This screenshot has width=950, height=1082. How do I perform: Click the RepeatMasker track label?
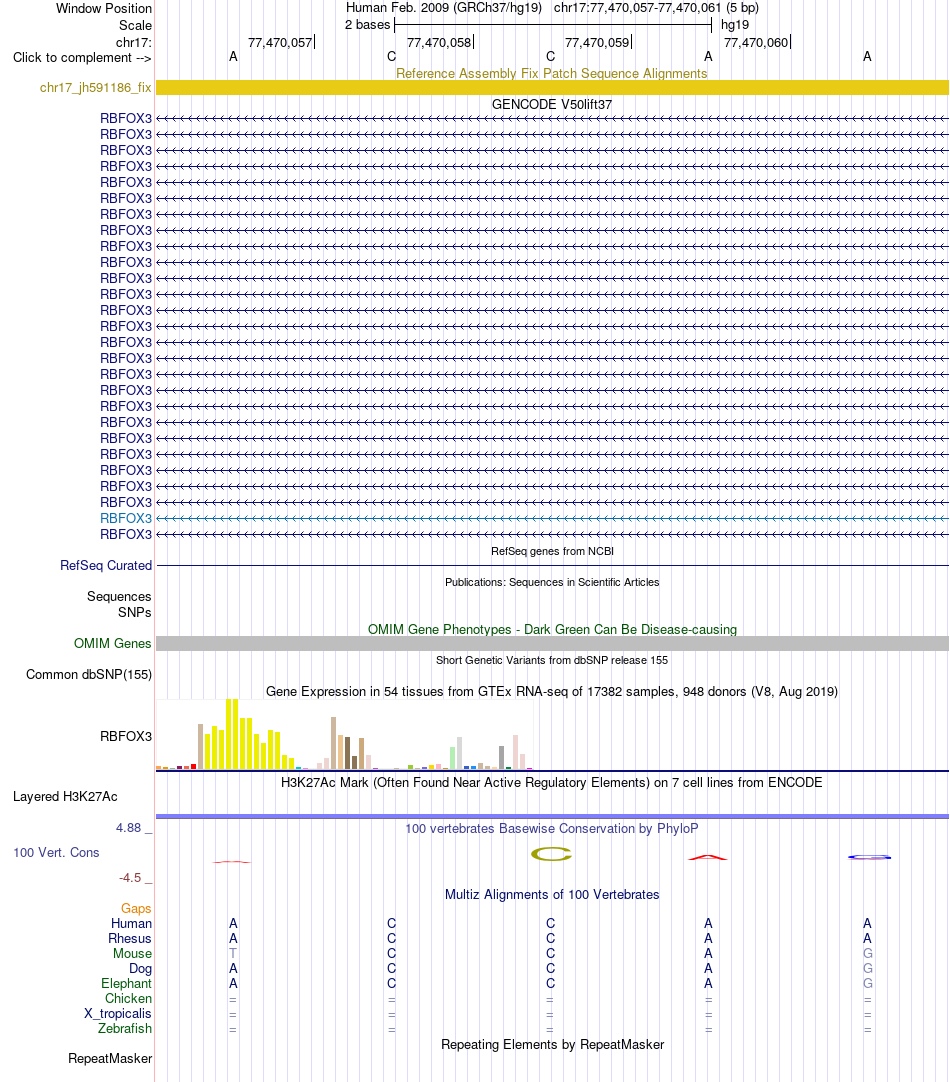110,1059
